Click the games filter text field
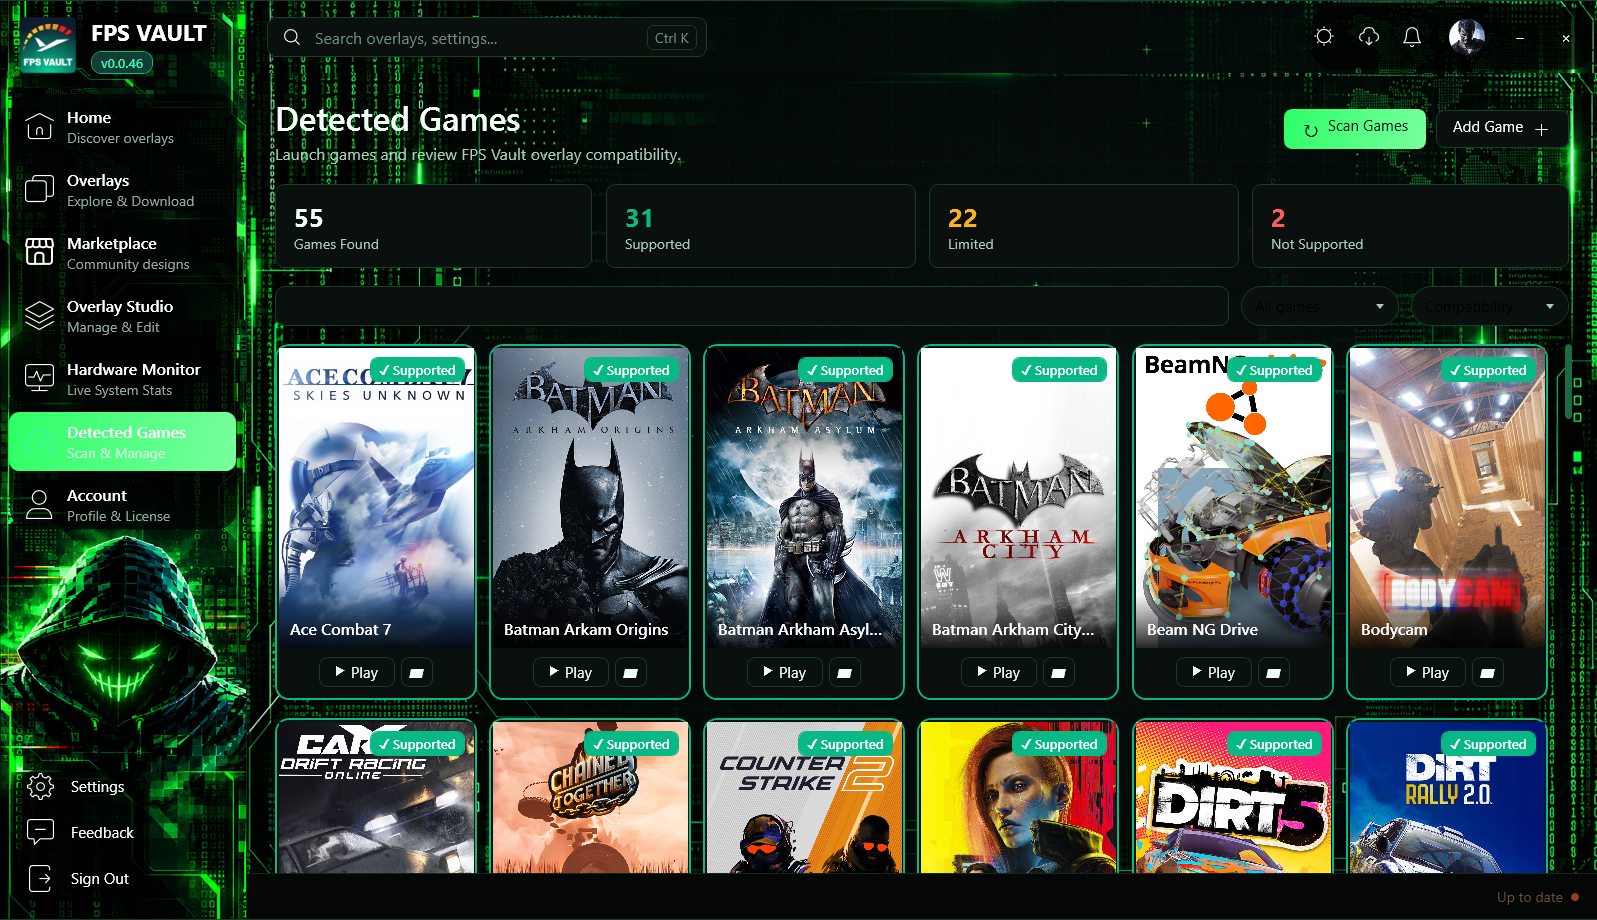 click(x=752, y=306)
